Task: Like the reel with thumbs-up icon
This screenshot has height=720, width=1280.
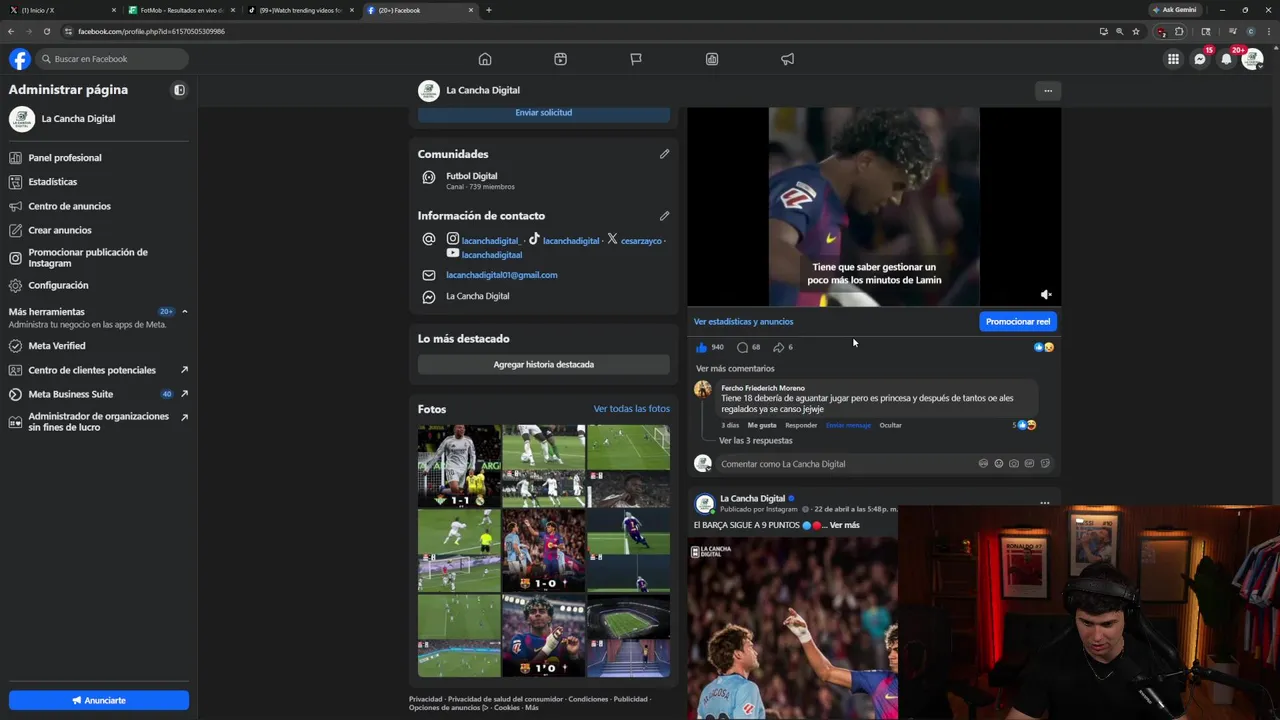Action: 701,347
